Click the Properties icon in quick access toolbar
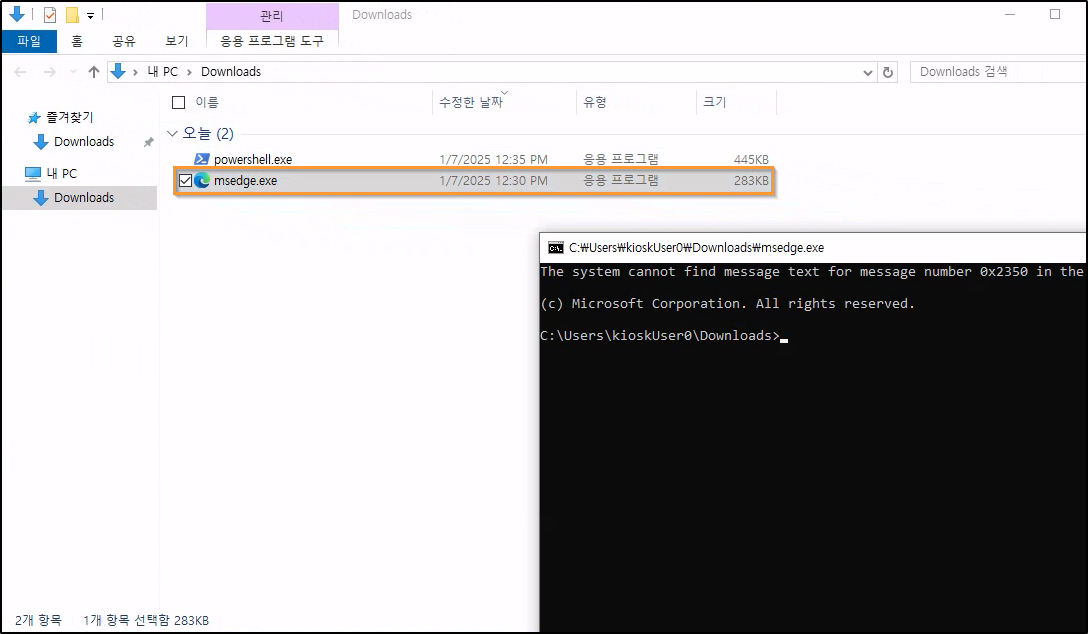 point(50,15)
